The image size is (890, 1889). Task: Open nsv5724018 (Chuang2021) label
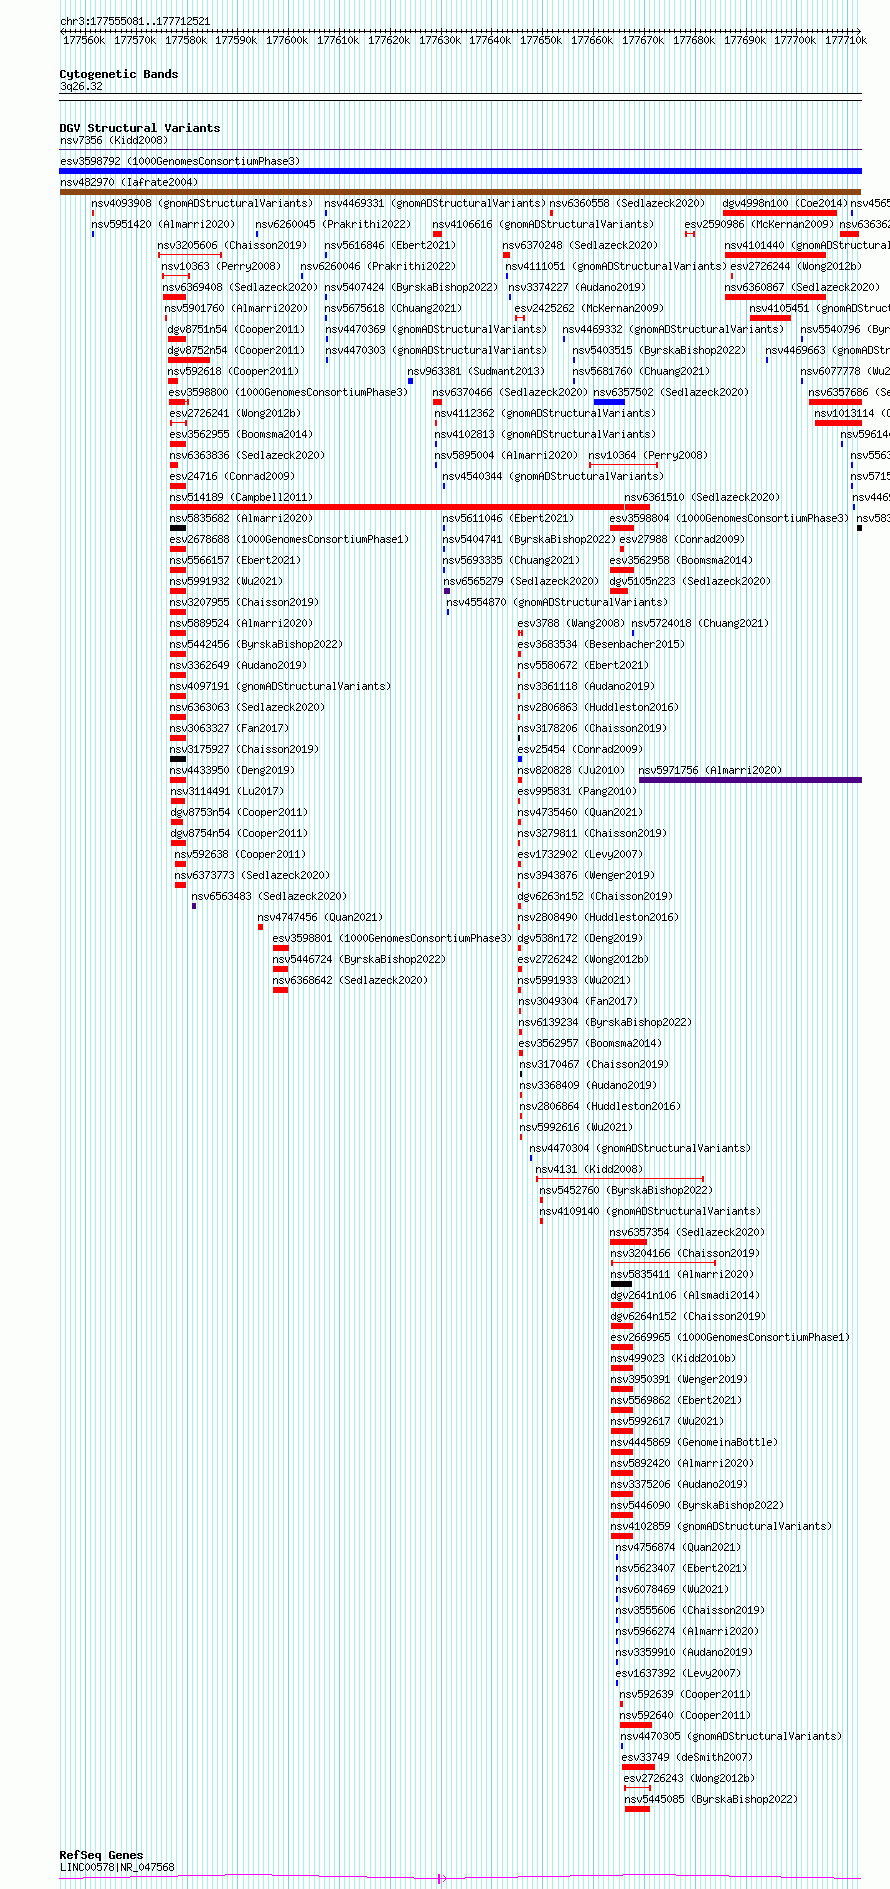[x=700, y=623]
